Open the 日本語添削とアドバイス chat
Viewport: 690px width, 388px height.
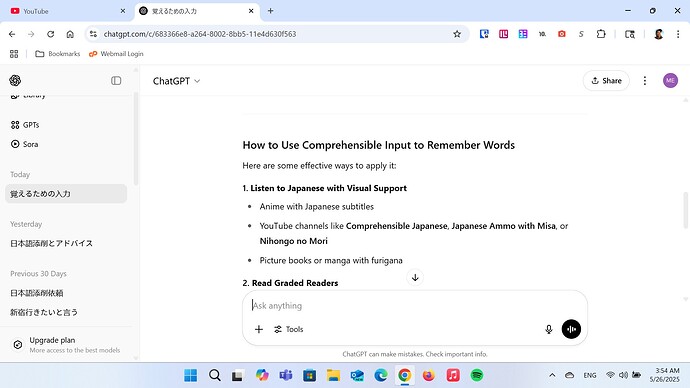pyautogui.click(x=51, y=243)
